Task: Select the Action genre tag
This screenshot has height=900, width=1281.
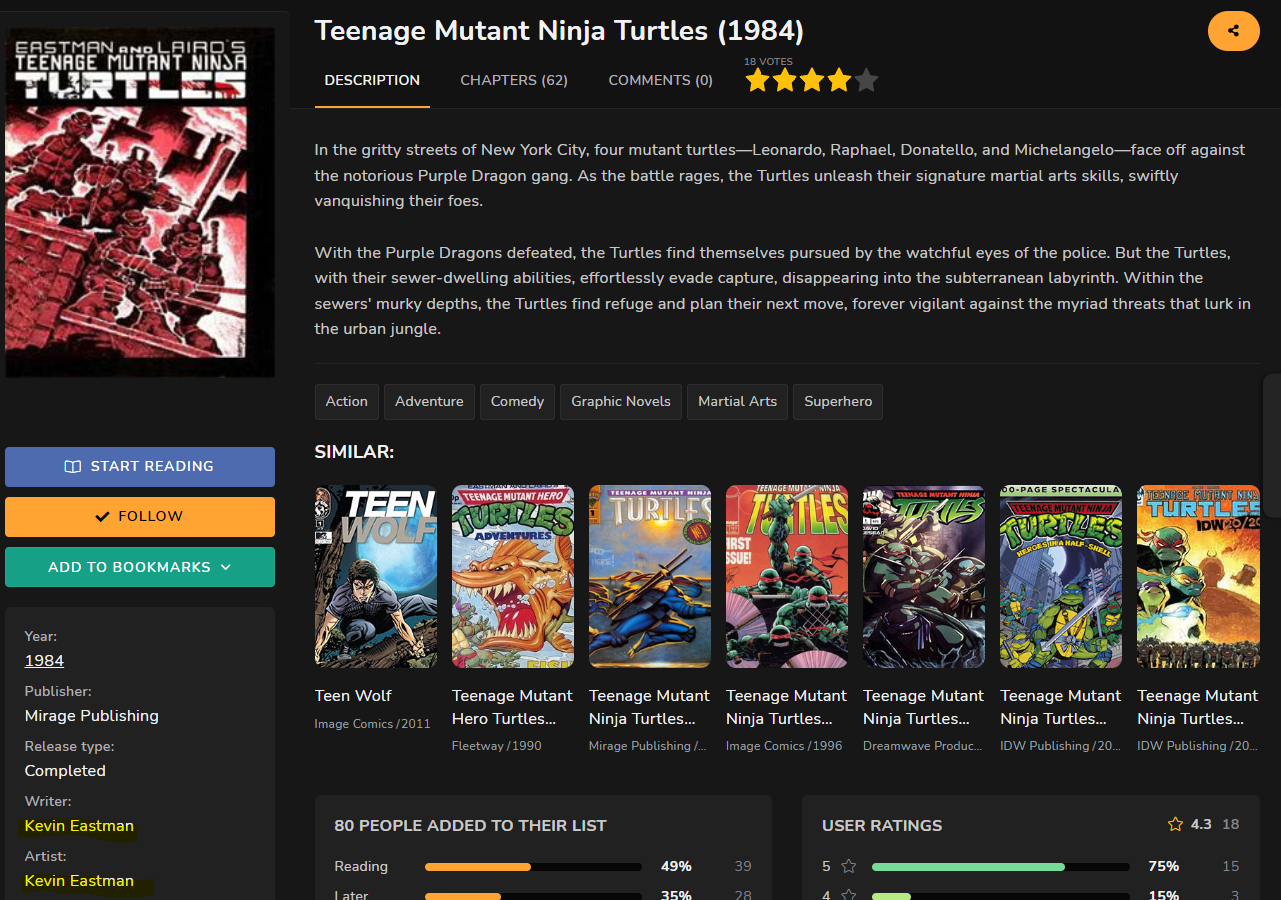Action: (347, 401)
